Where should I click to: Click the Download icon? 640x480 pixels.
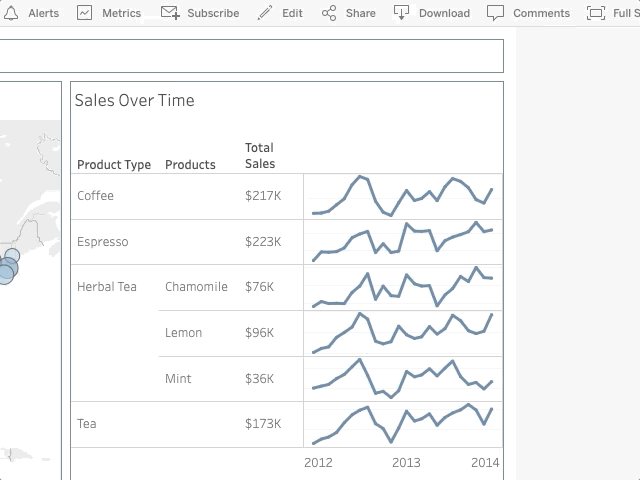coord(401,13)
